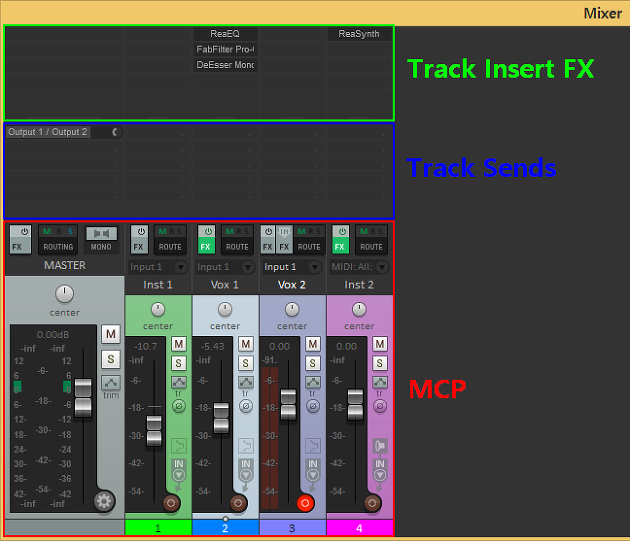Image resolution: width=630 pixels, height=541 pixels.
Task: Open Vox 2 IN record mode menu
Action: pyautogui.click(x=313, y=470)
